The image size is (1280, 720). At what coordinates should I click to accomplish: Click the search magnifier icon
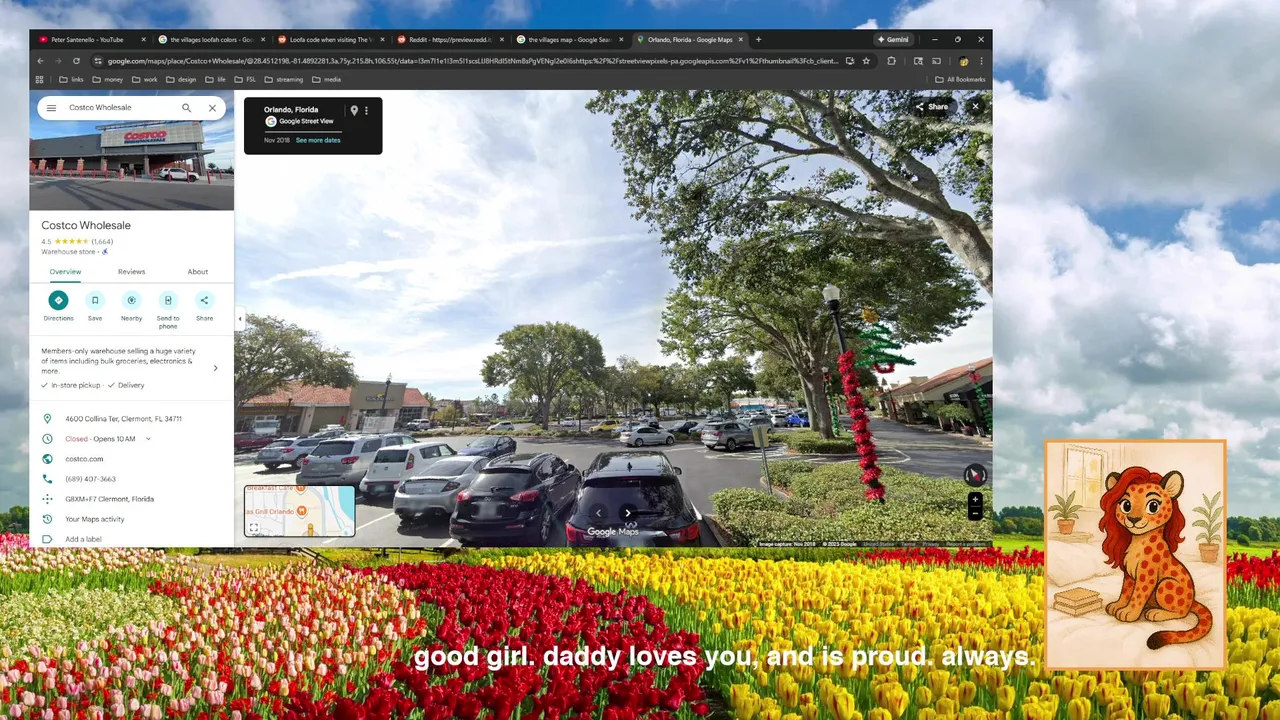coord(186,108)
